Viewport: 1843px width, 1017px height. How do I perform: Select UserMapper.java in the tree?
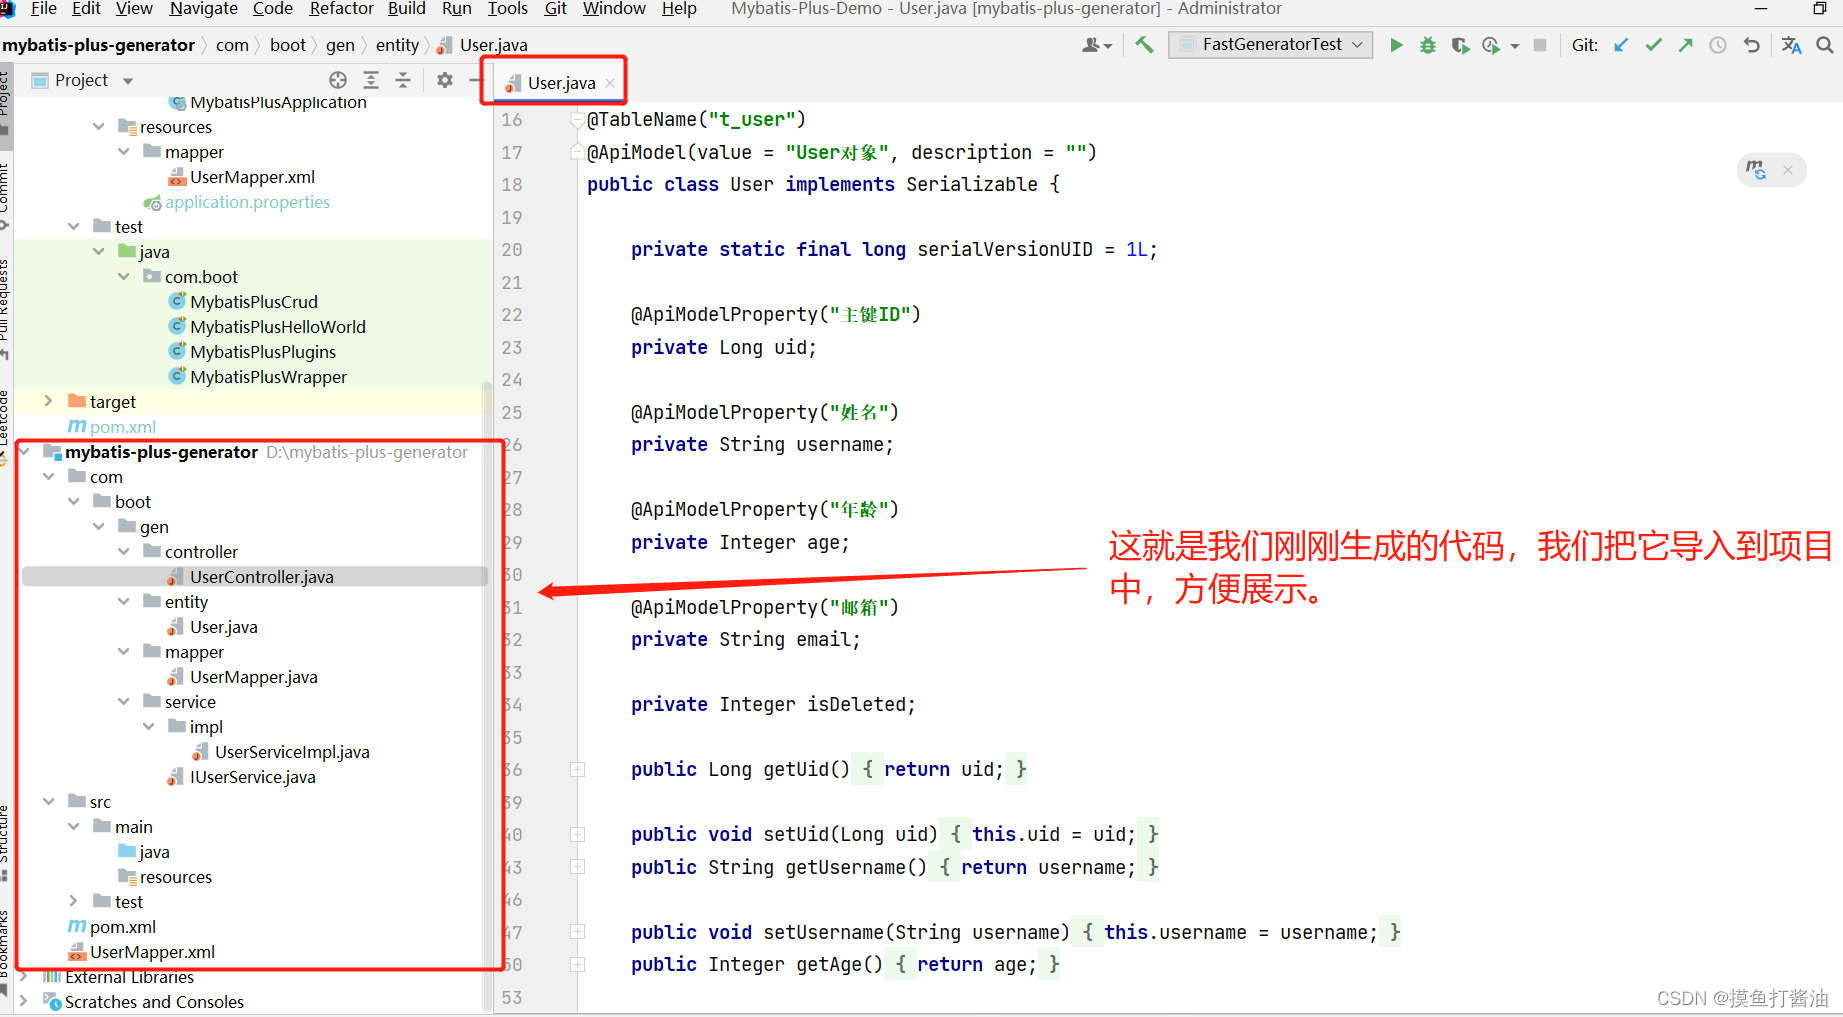point(254,677)
